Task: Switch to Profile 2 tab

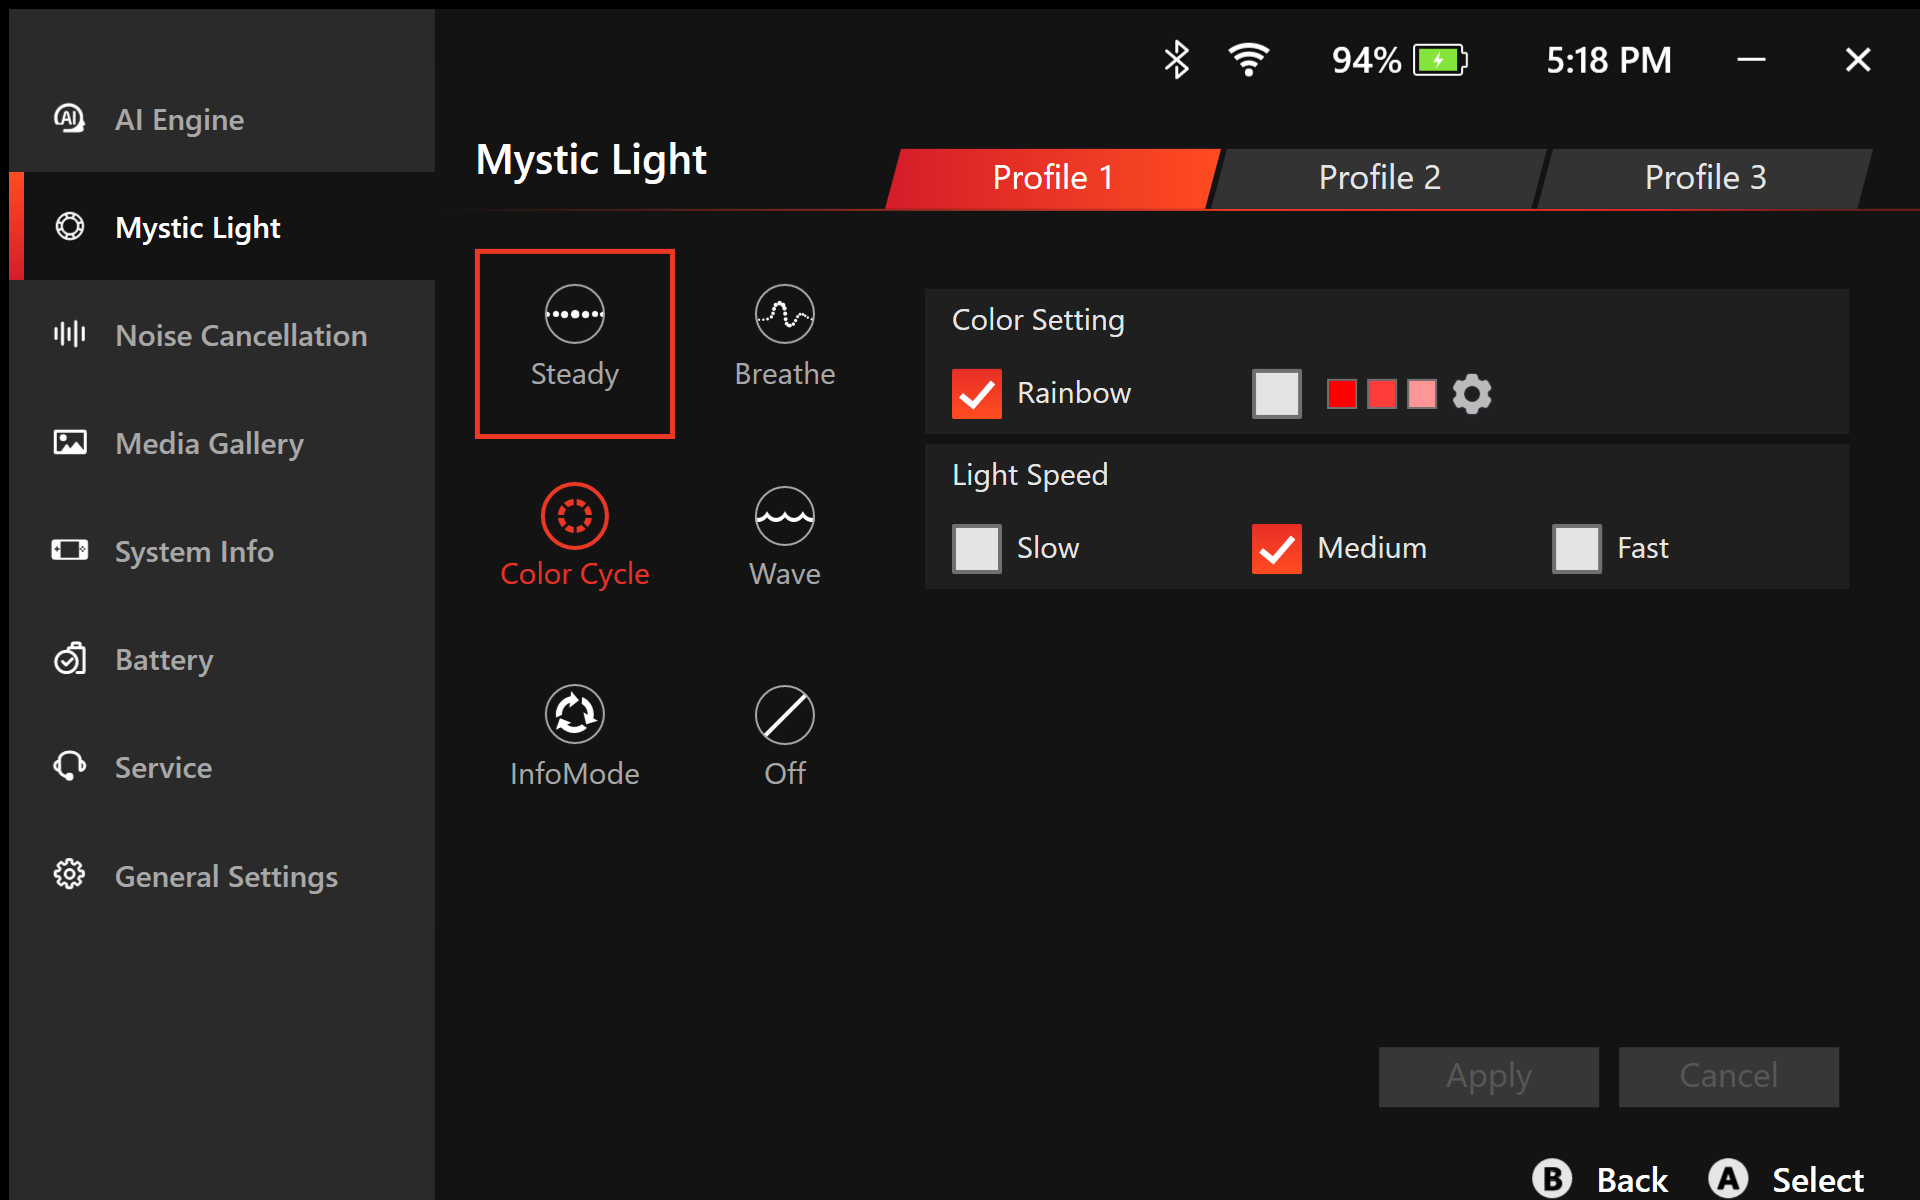Action: tap(1378, 178)
